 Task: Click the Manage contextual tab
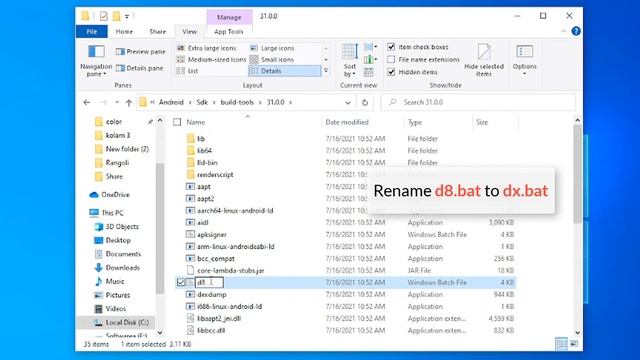tap(229, 17)
